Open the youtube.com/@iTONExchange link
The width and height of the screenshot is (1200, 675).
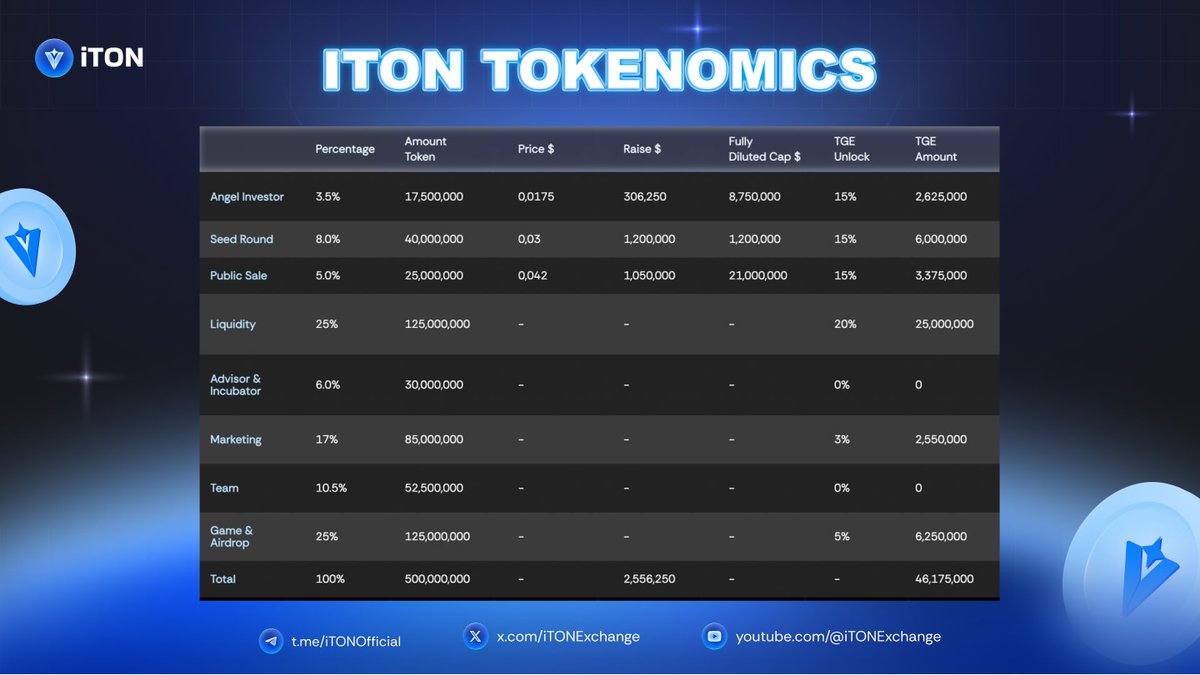pyautogui.click(x=838, y=636)
